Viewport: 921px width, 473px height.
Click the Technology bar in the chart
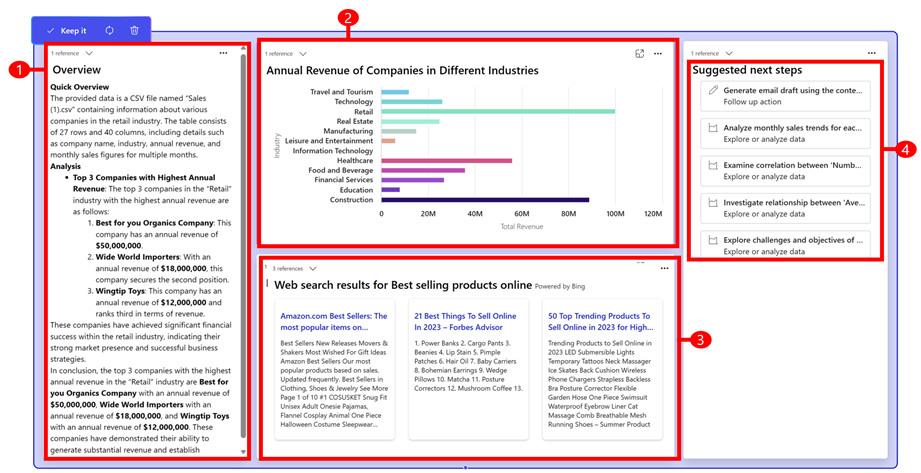[412, 102]
